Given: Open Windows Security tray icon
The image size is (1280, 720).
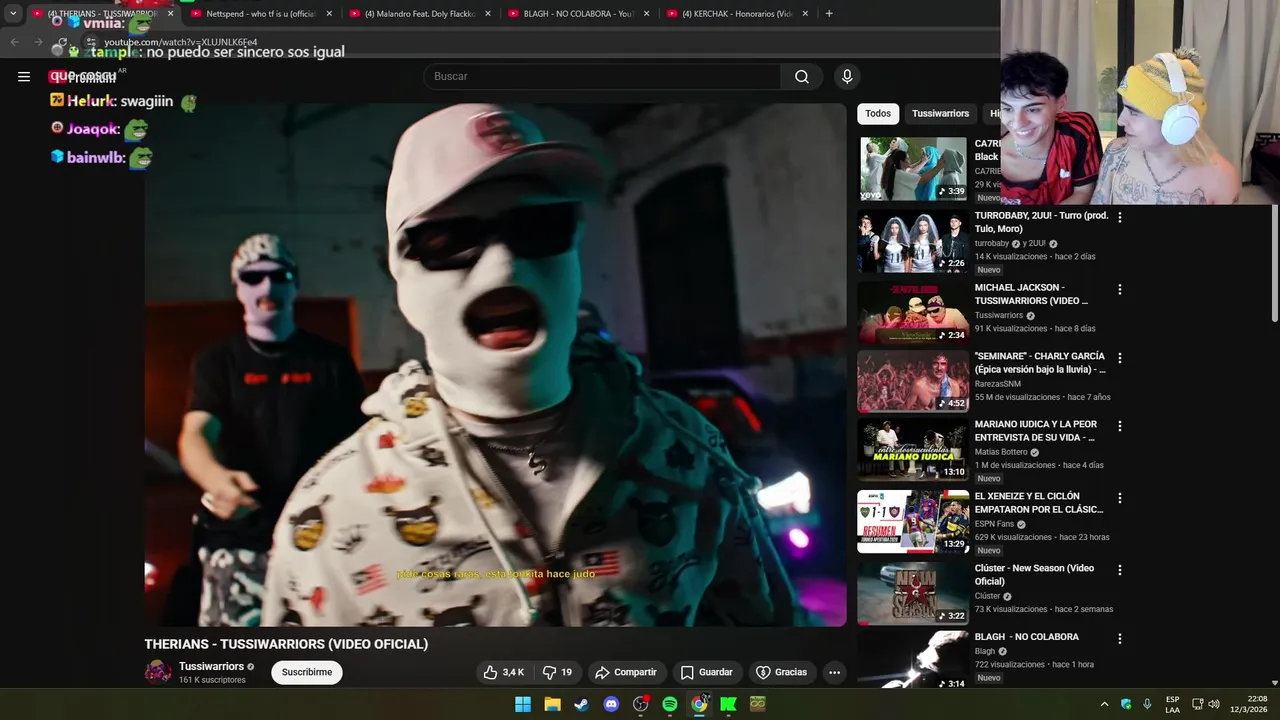Looking at the screenshot, I should [1126, 704].
